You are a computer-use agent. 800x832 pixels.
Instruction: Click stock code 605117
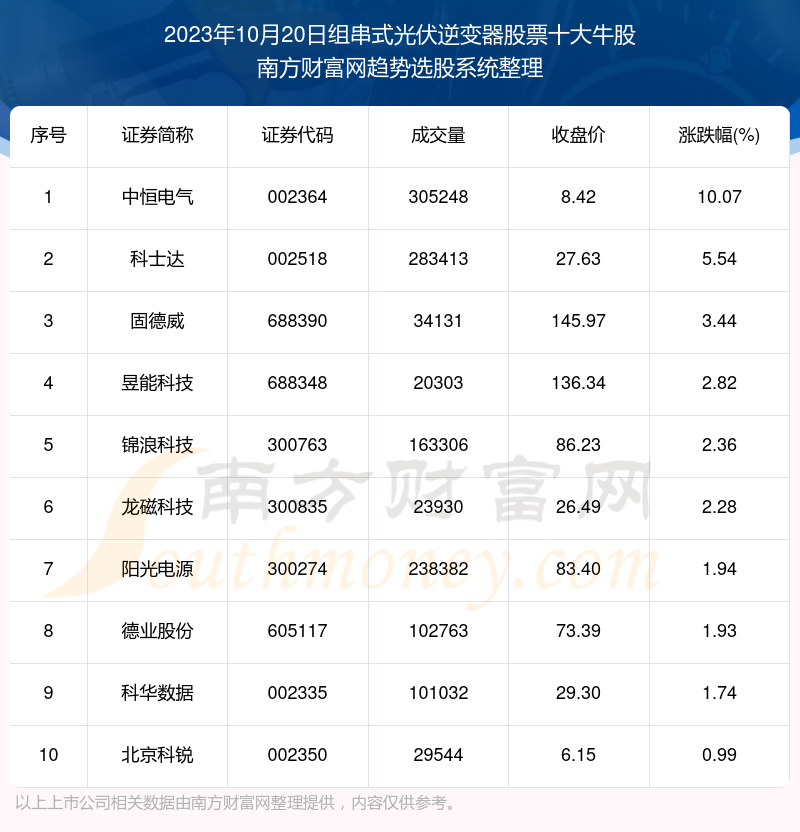pyautogui.click(x=298, y=631)
